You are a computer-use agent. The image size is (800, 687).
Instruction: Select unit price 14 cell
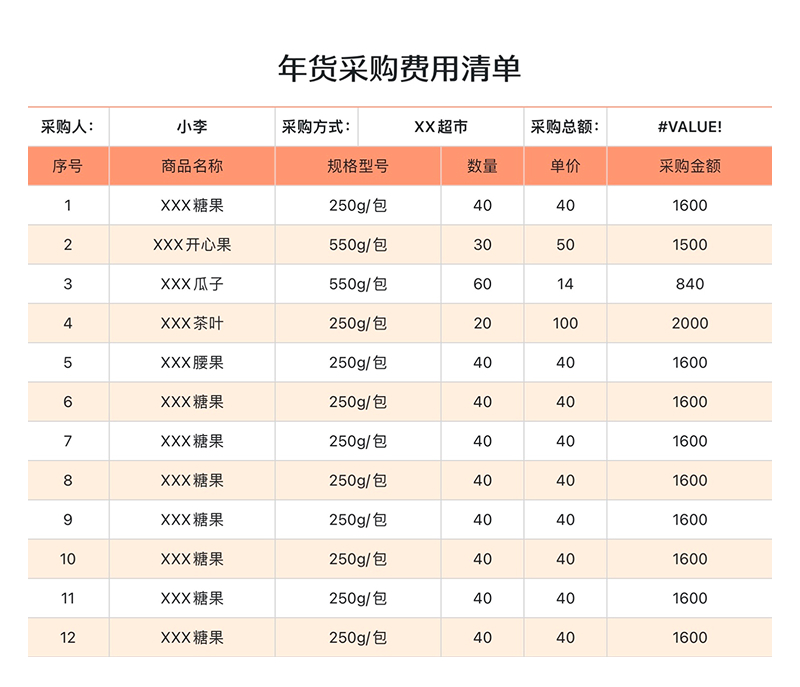coord(565,284)
